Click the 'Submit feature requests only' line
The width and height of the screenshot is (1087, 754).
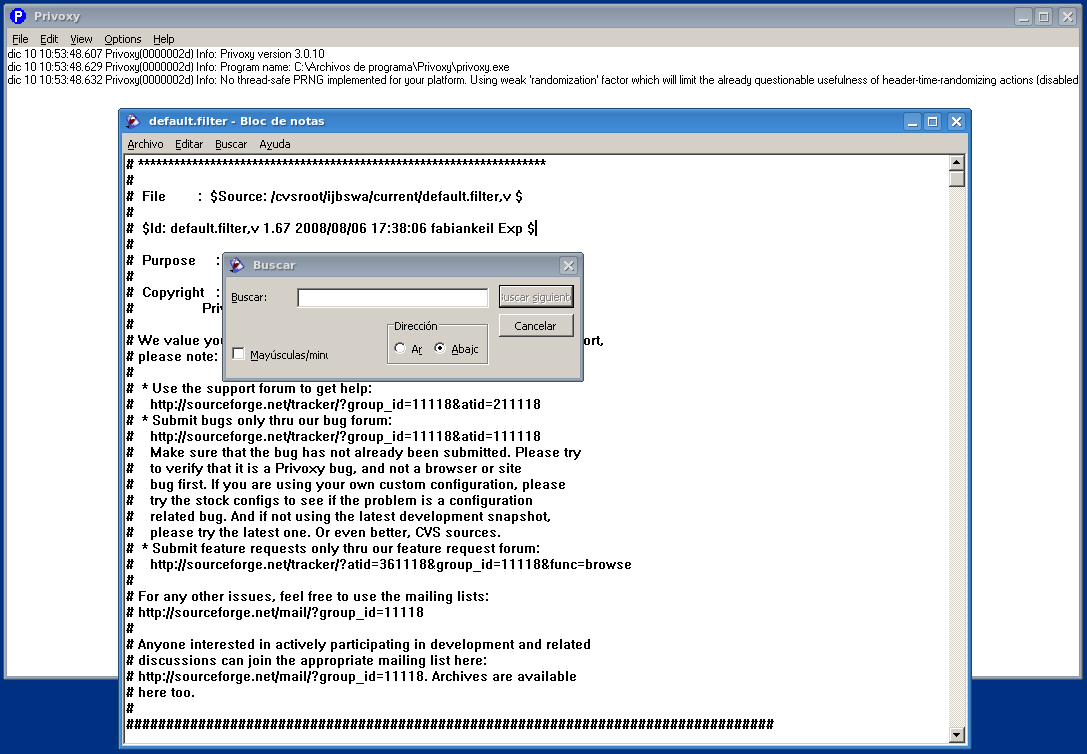pos(333,548)
